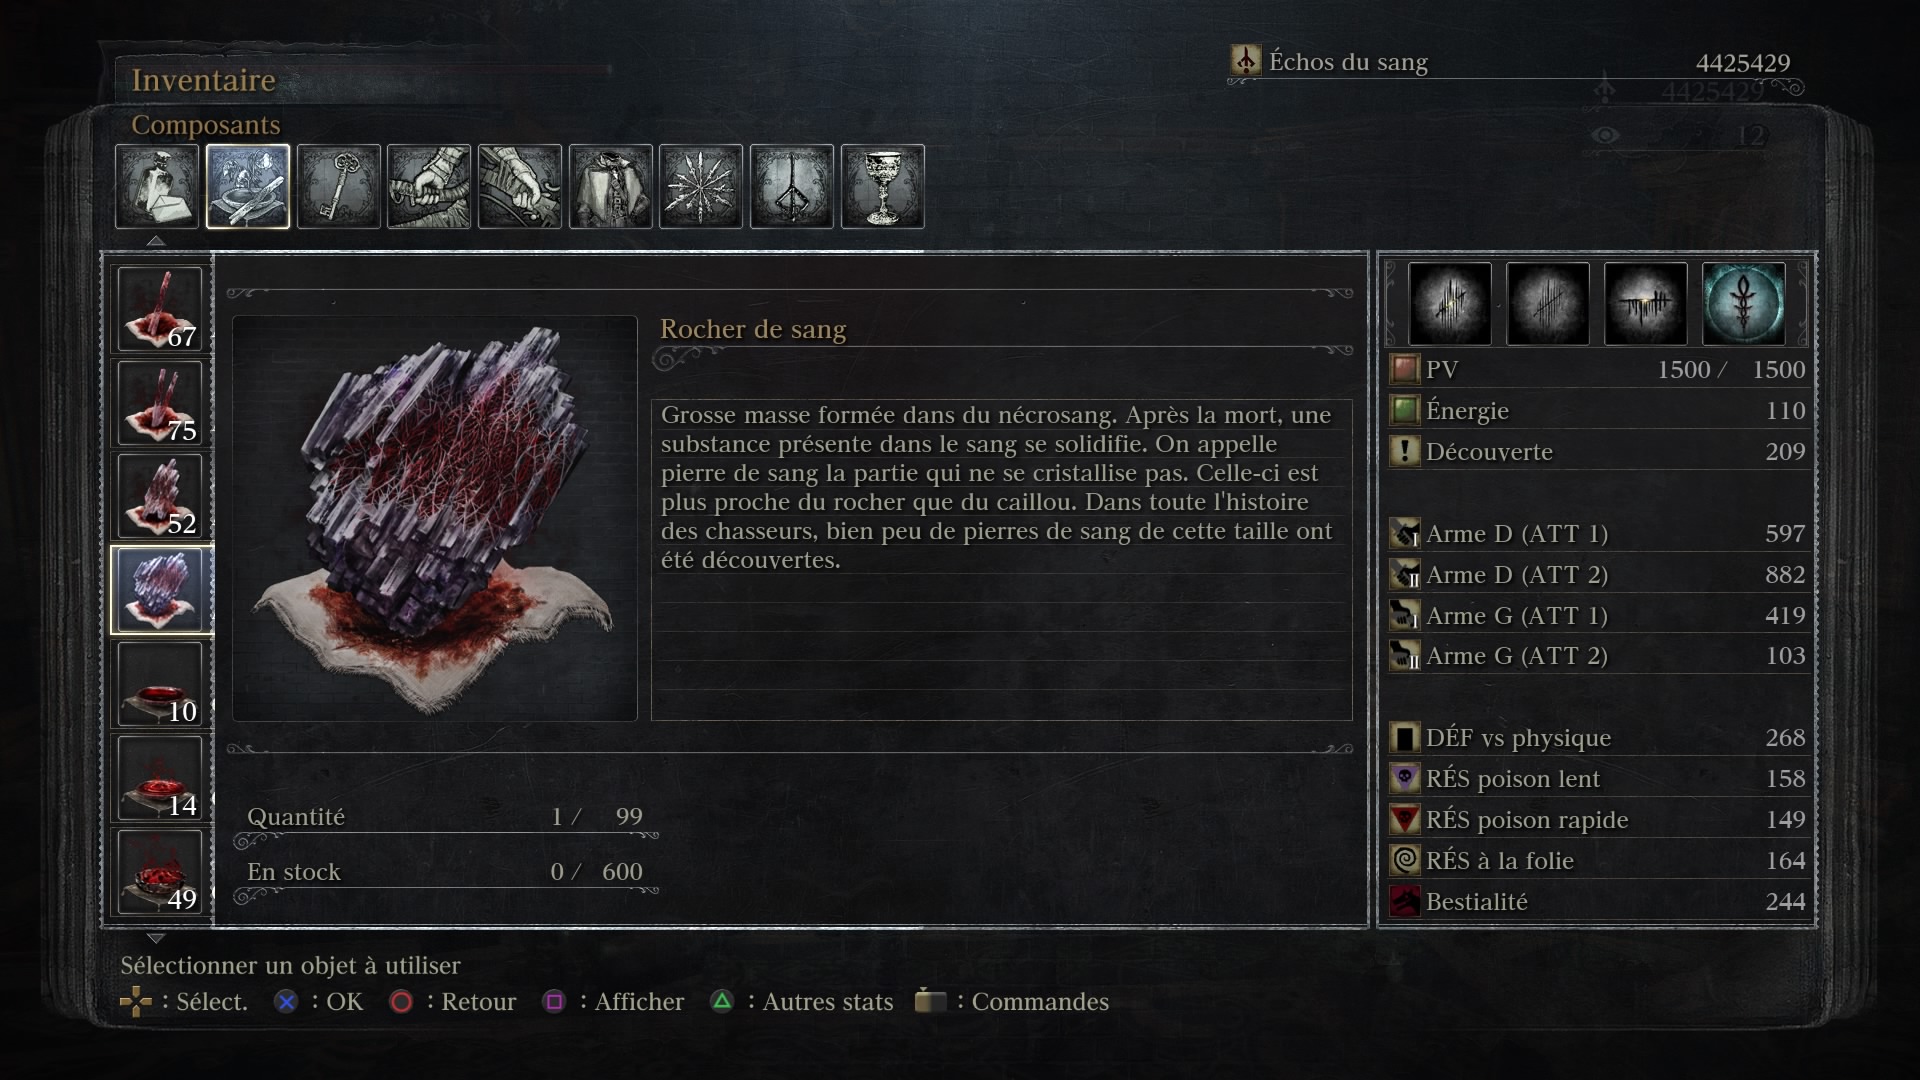Select the twin blood shards item with 75
The height and width of the screenshot is (1080, 1920).
pyautogui.click(x=160, y=402)
